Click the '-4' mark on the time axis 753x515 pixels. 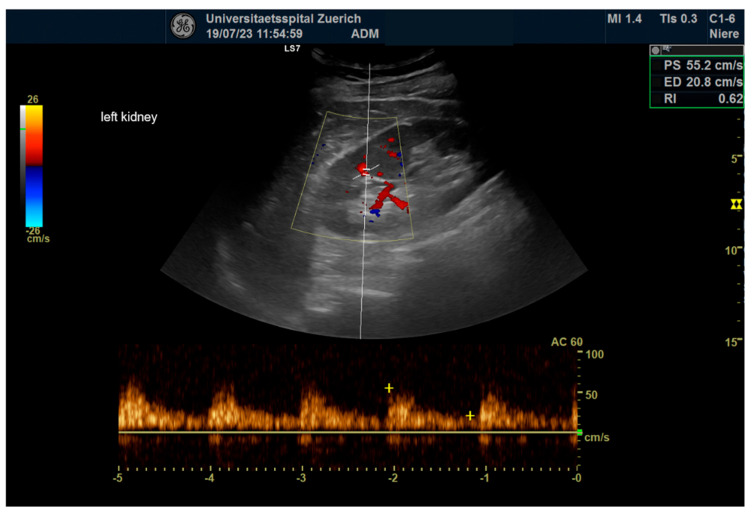[x=209, y=478]
